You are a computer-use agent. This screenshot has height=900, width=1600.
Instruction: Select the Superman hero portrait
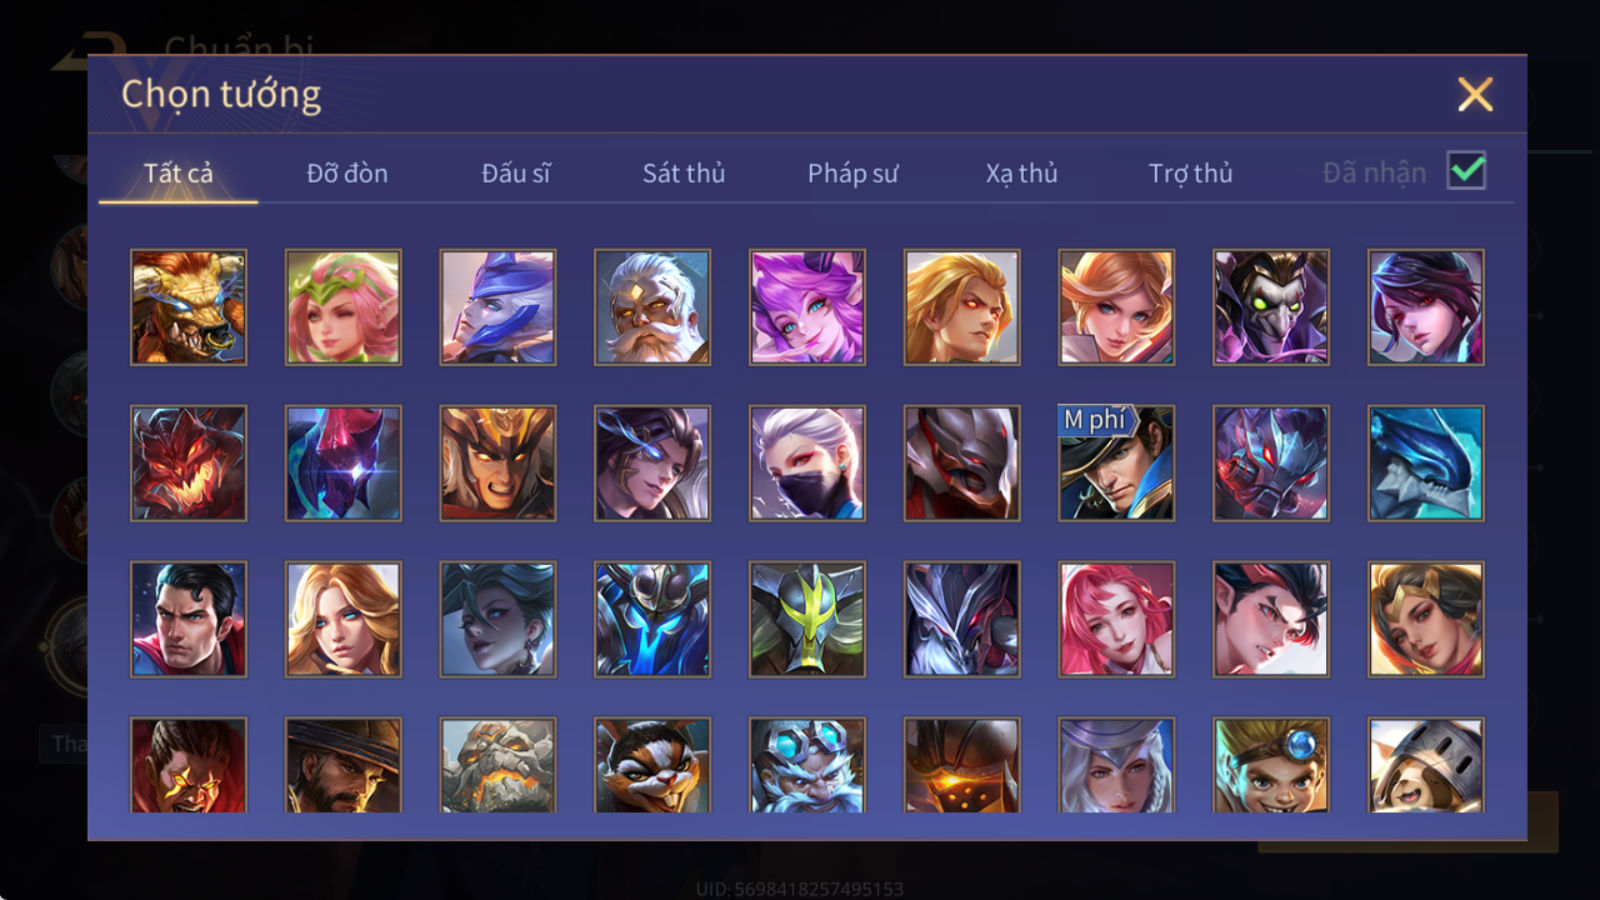pos(188,619)
